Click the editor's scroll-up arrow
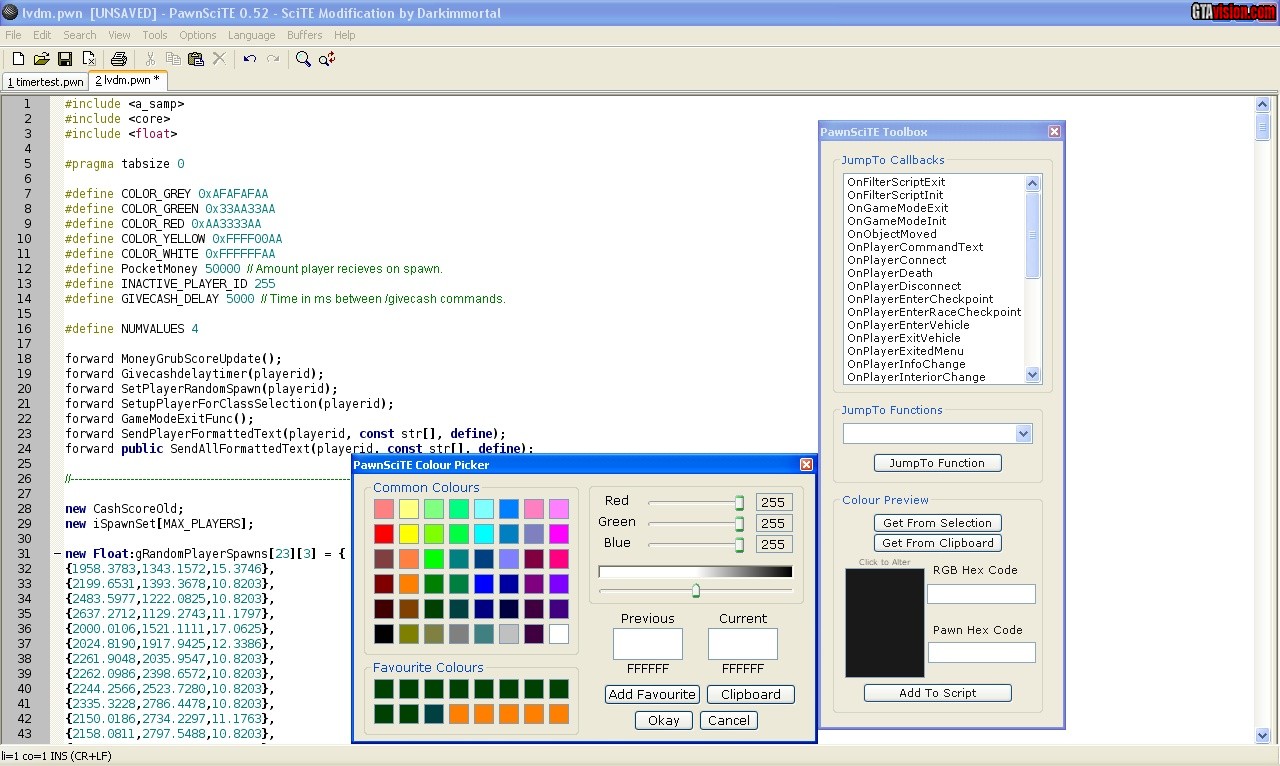Screen dimensions: 1280x766 click(1262, 104)
